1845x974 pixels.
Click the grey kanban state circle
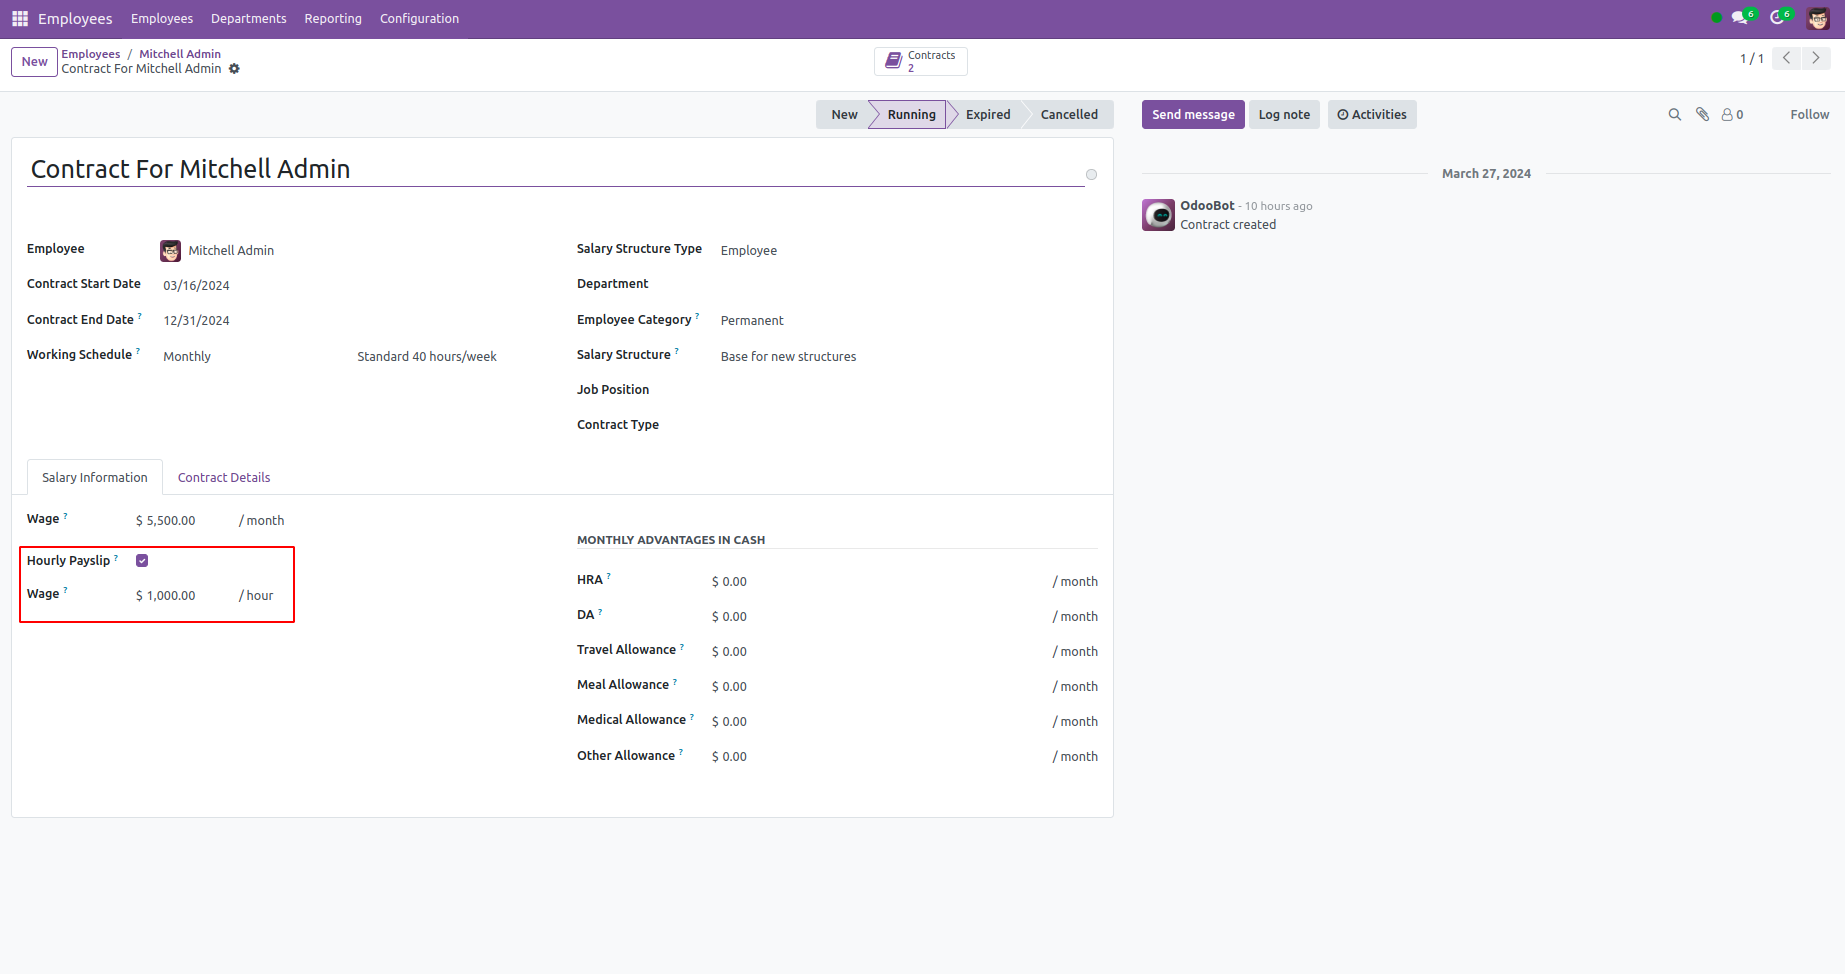pos(1092,175)
